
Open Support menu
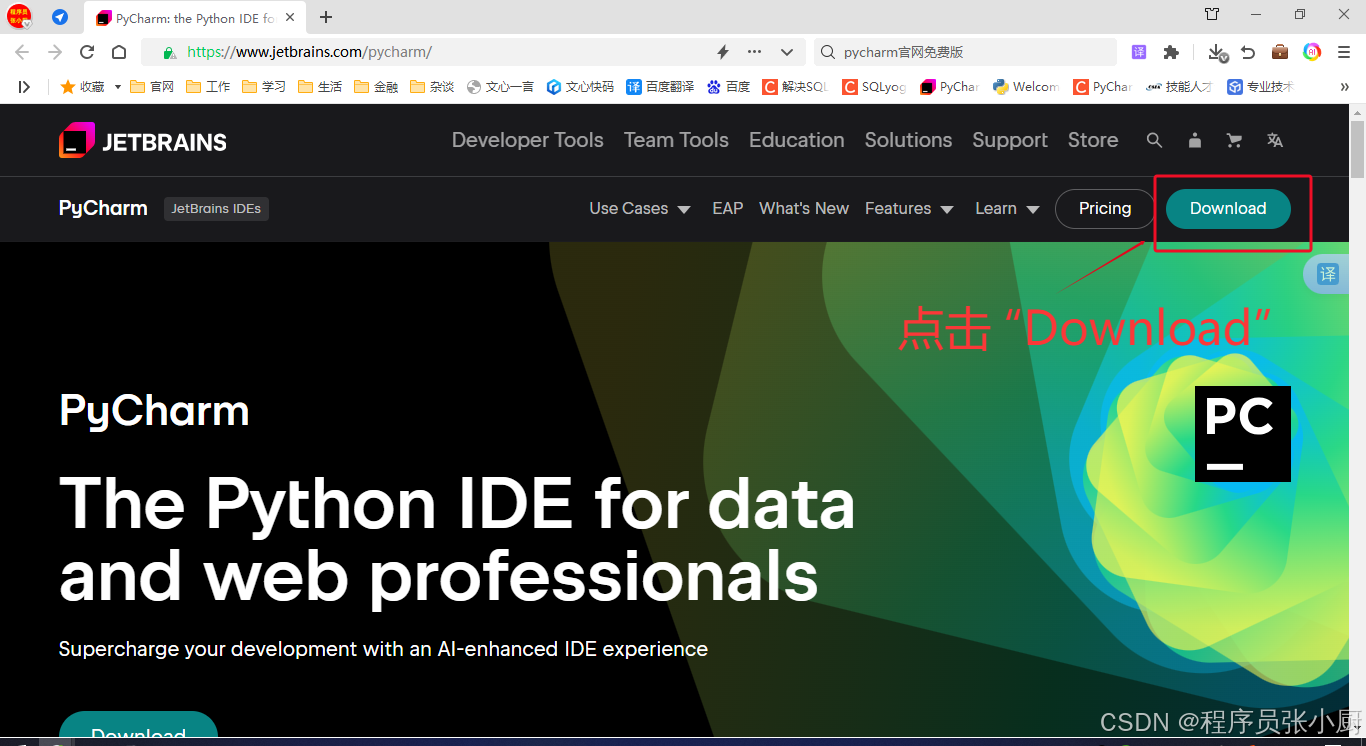click(1010, 141)
